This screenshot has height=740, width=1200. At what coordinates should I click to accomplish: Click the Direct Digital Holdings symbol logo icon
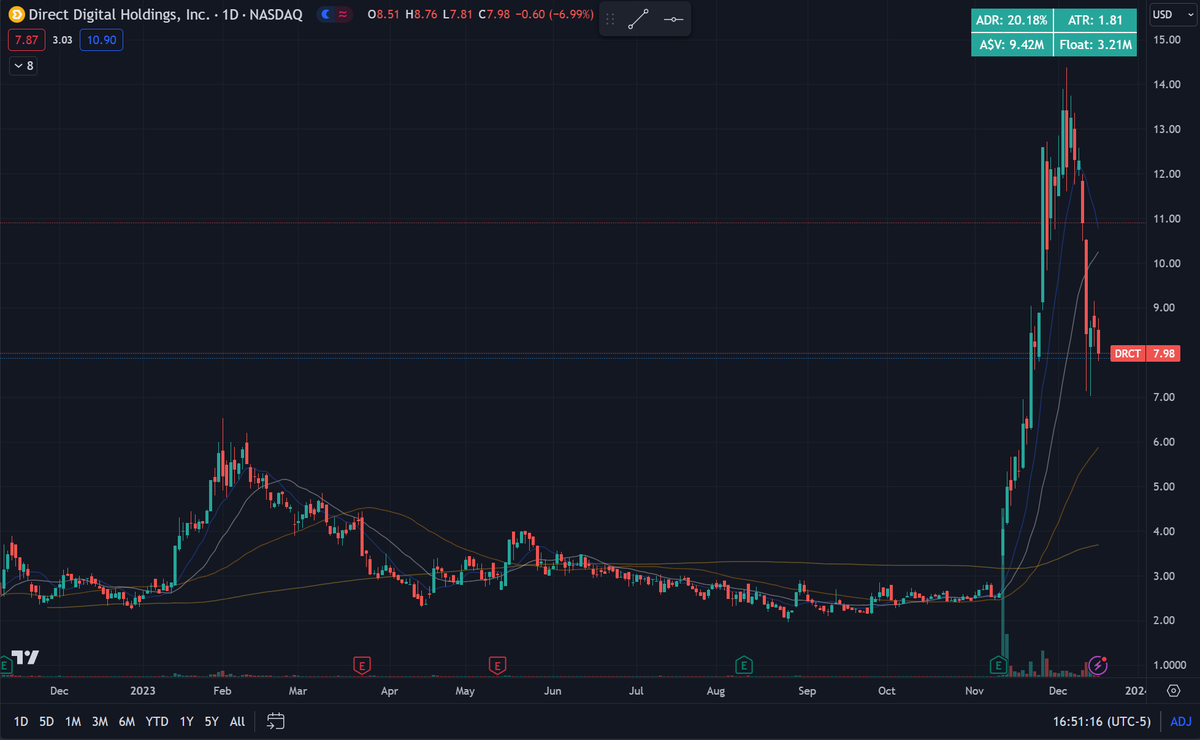(x=16, y=15)
